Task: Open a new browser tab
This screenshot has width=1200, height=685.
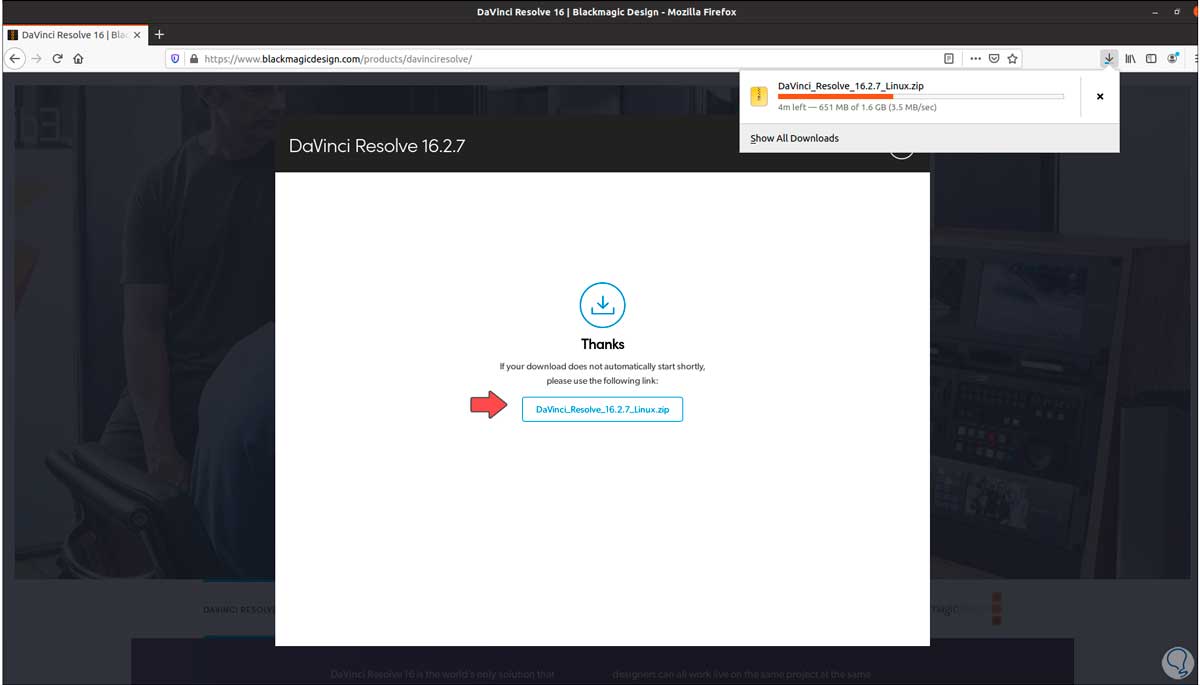Action: (x=158, y=33)
